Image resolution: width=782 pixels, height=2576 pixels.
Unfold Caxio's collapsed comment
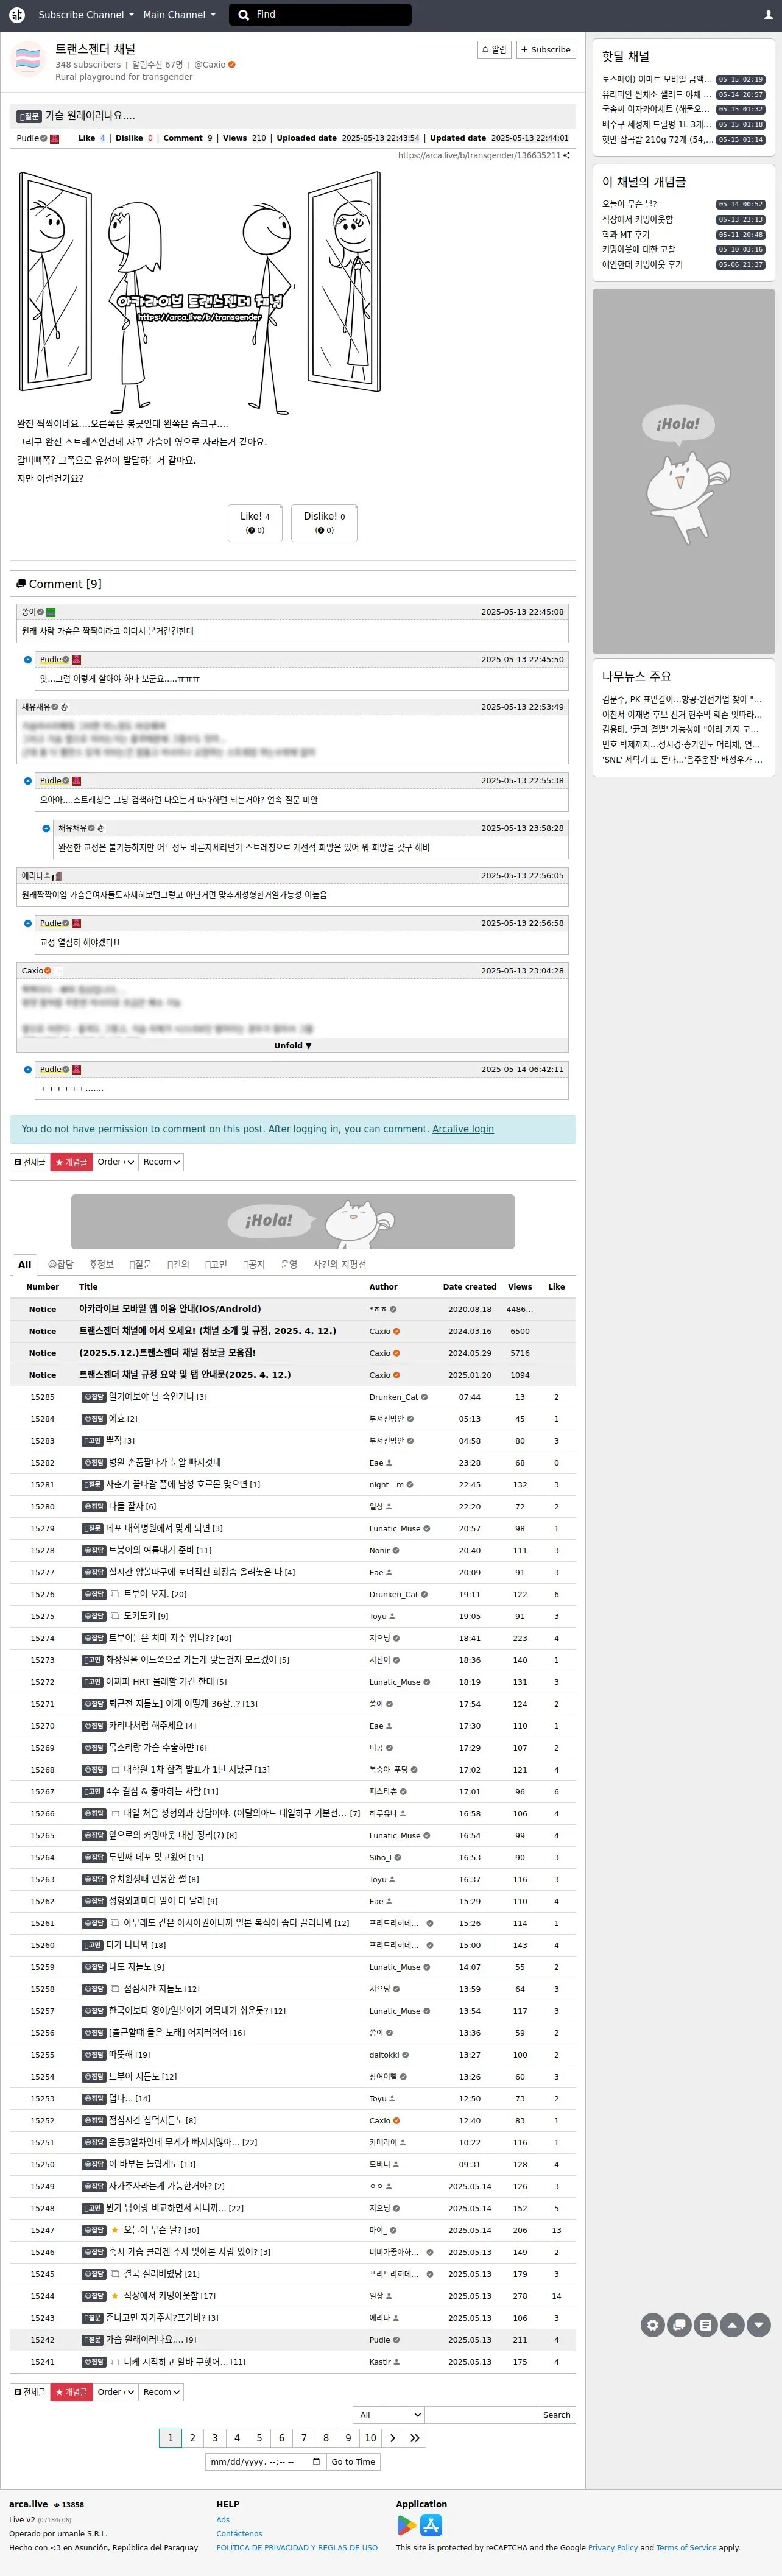[292, 1045]
